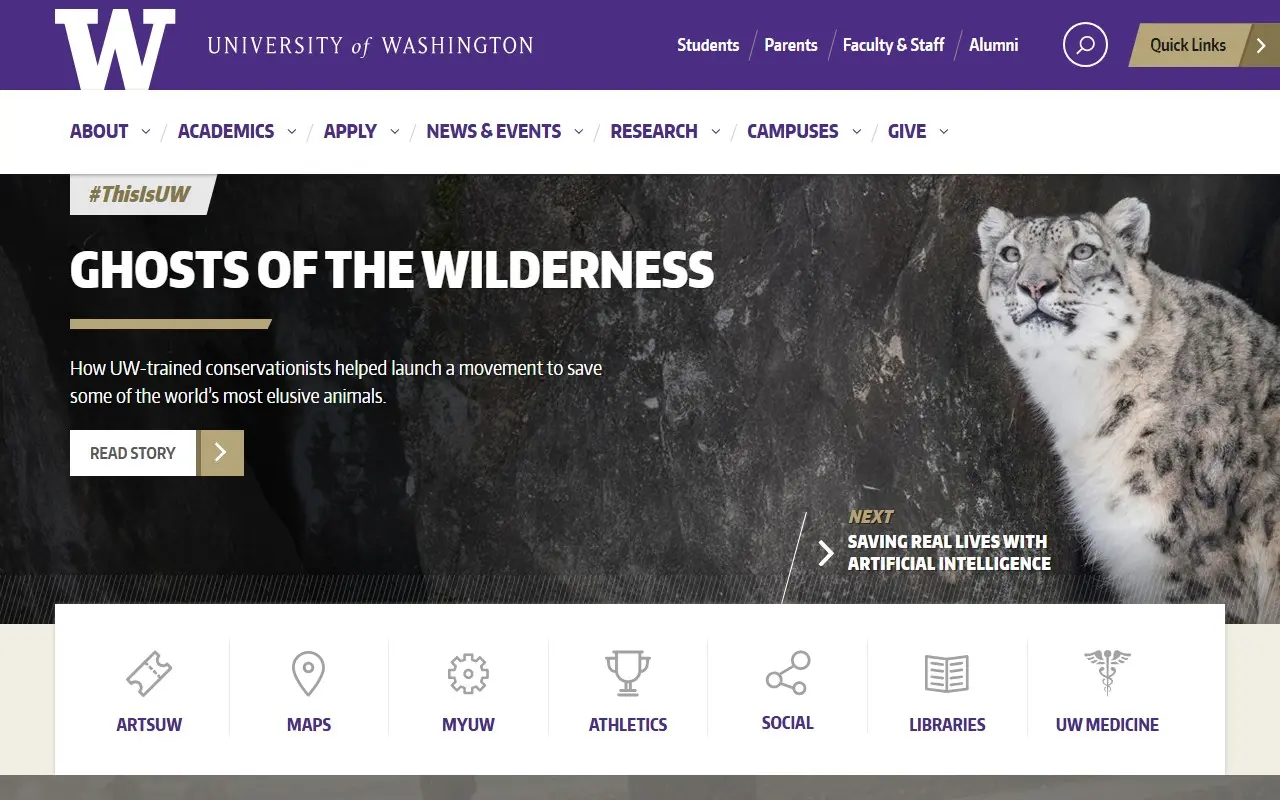Click the Libraries open book icon

click(x=947, y=674)
